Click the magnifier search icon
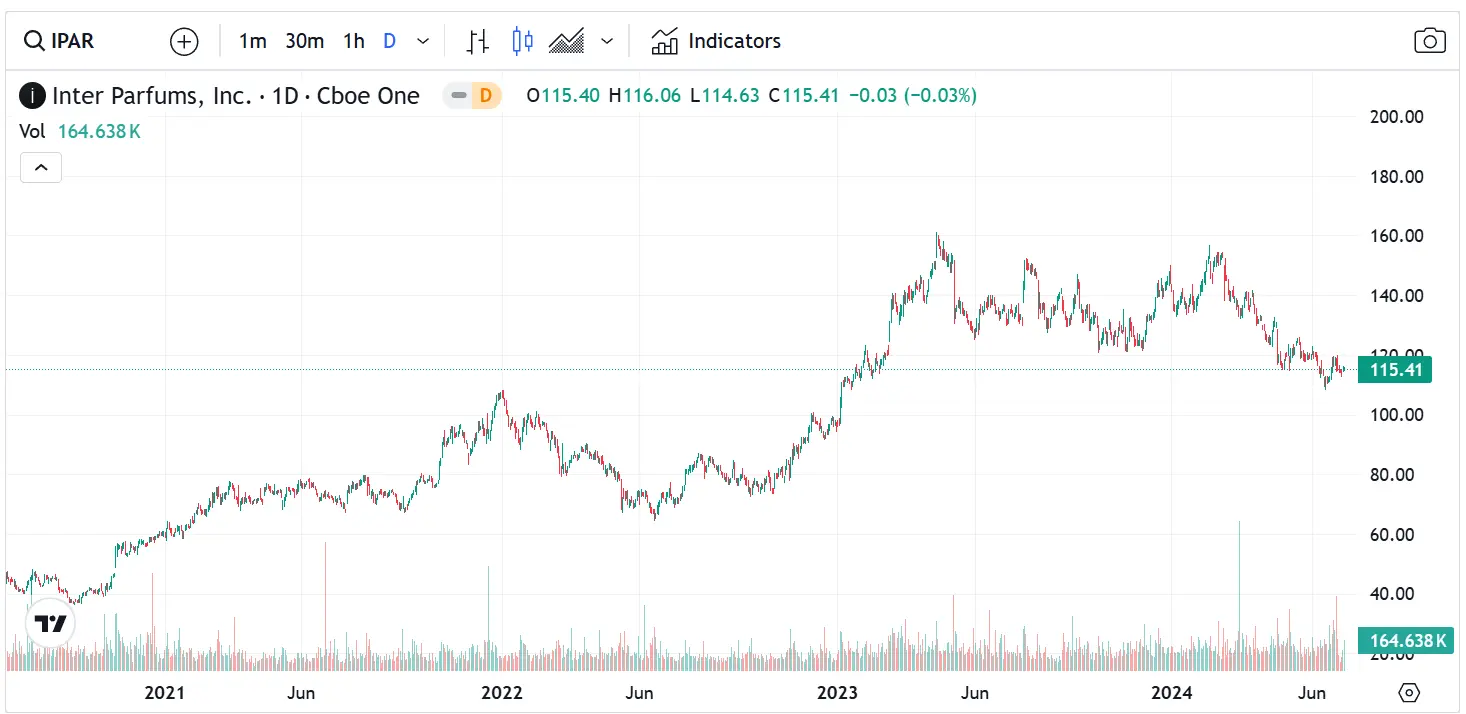Viewport: 1466px width, 714px height. [x=34, y=41]
